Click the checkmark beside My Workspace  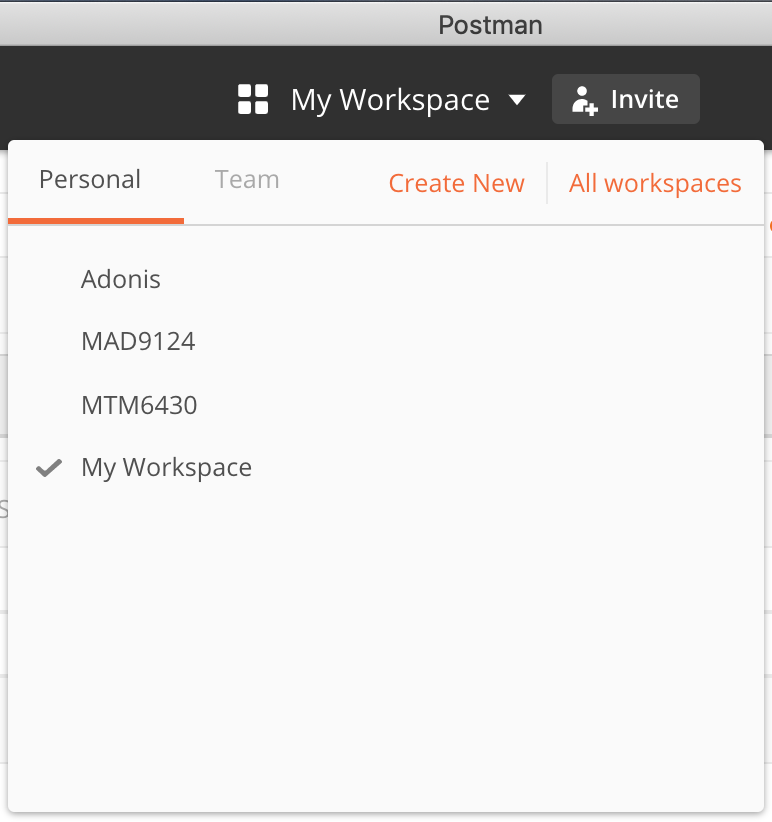49,468
